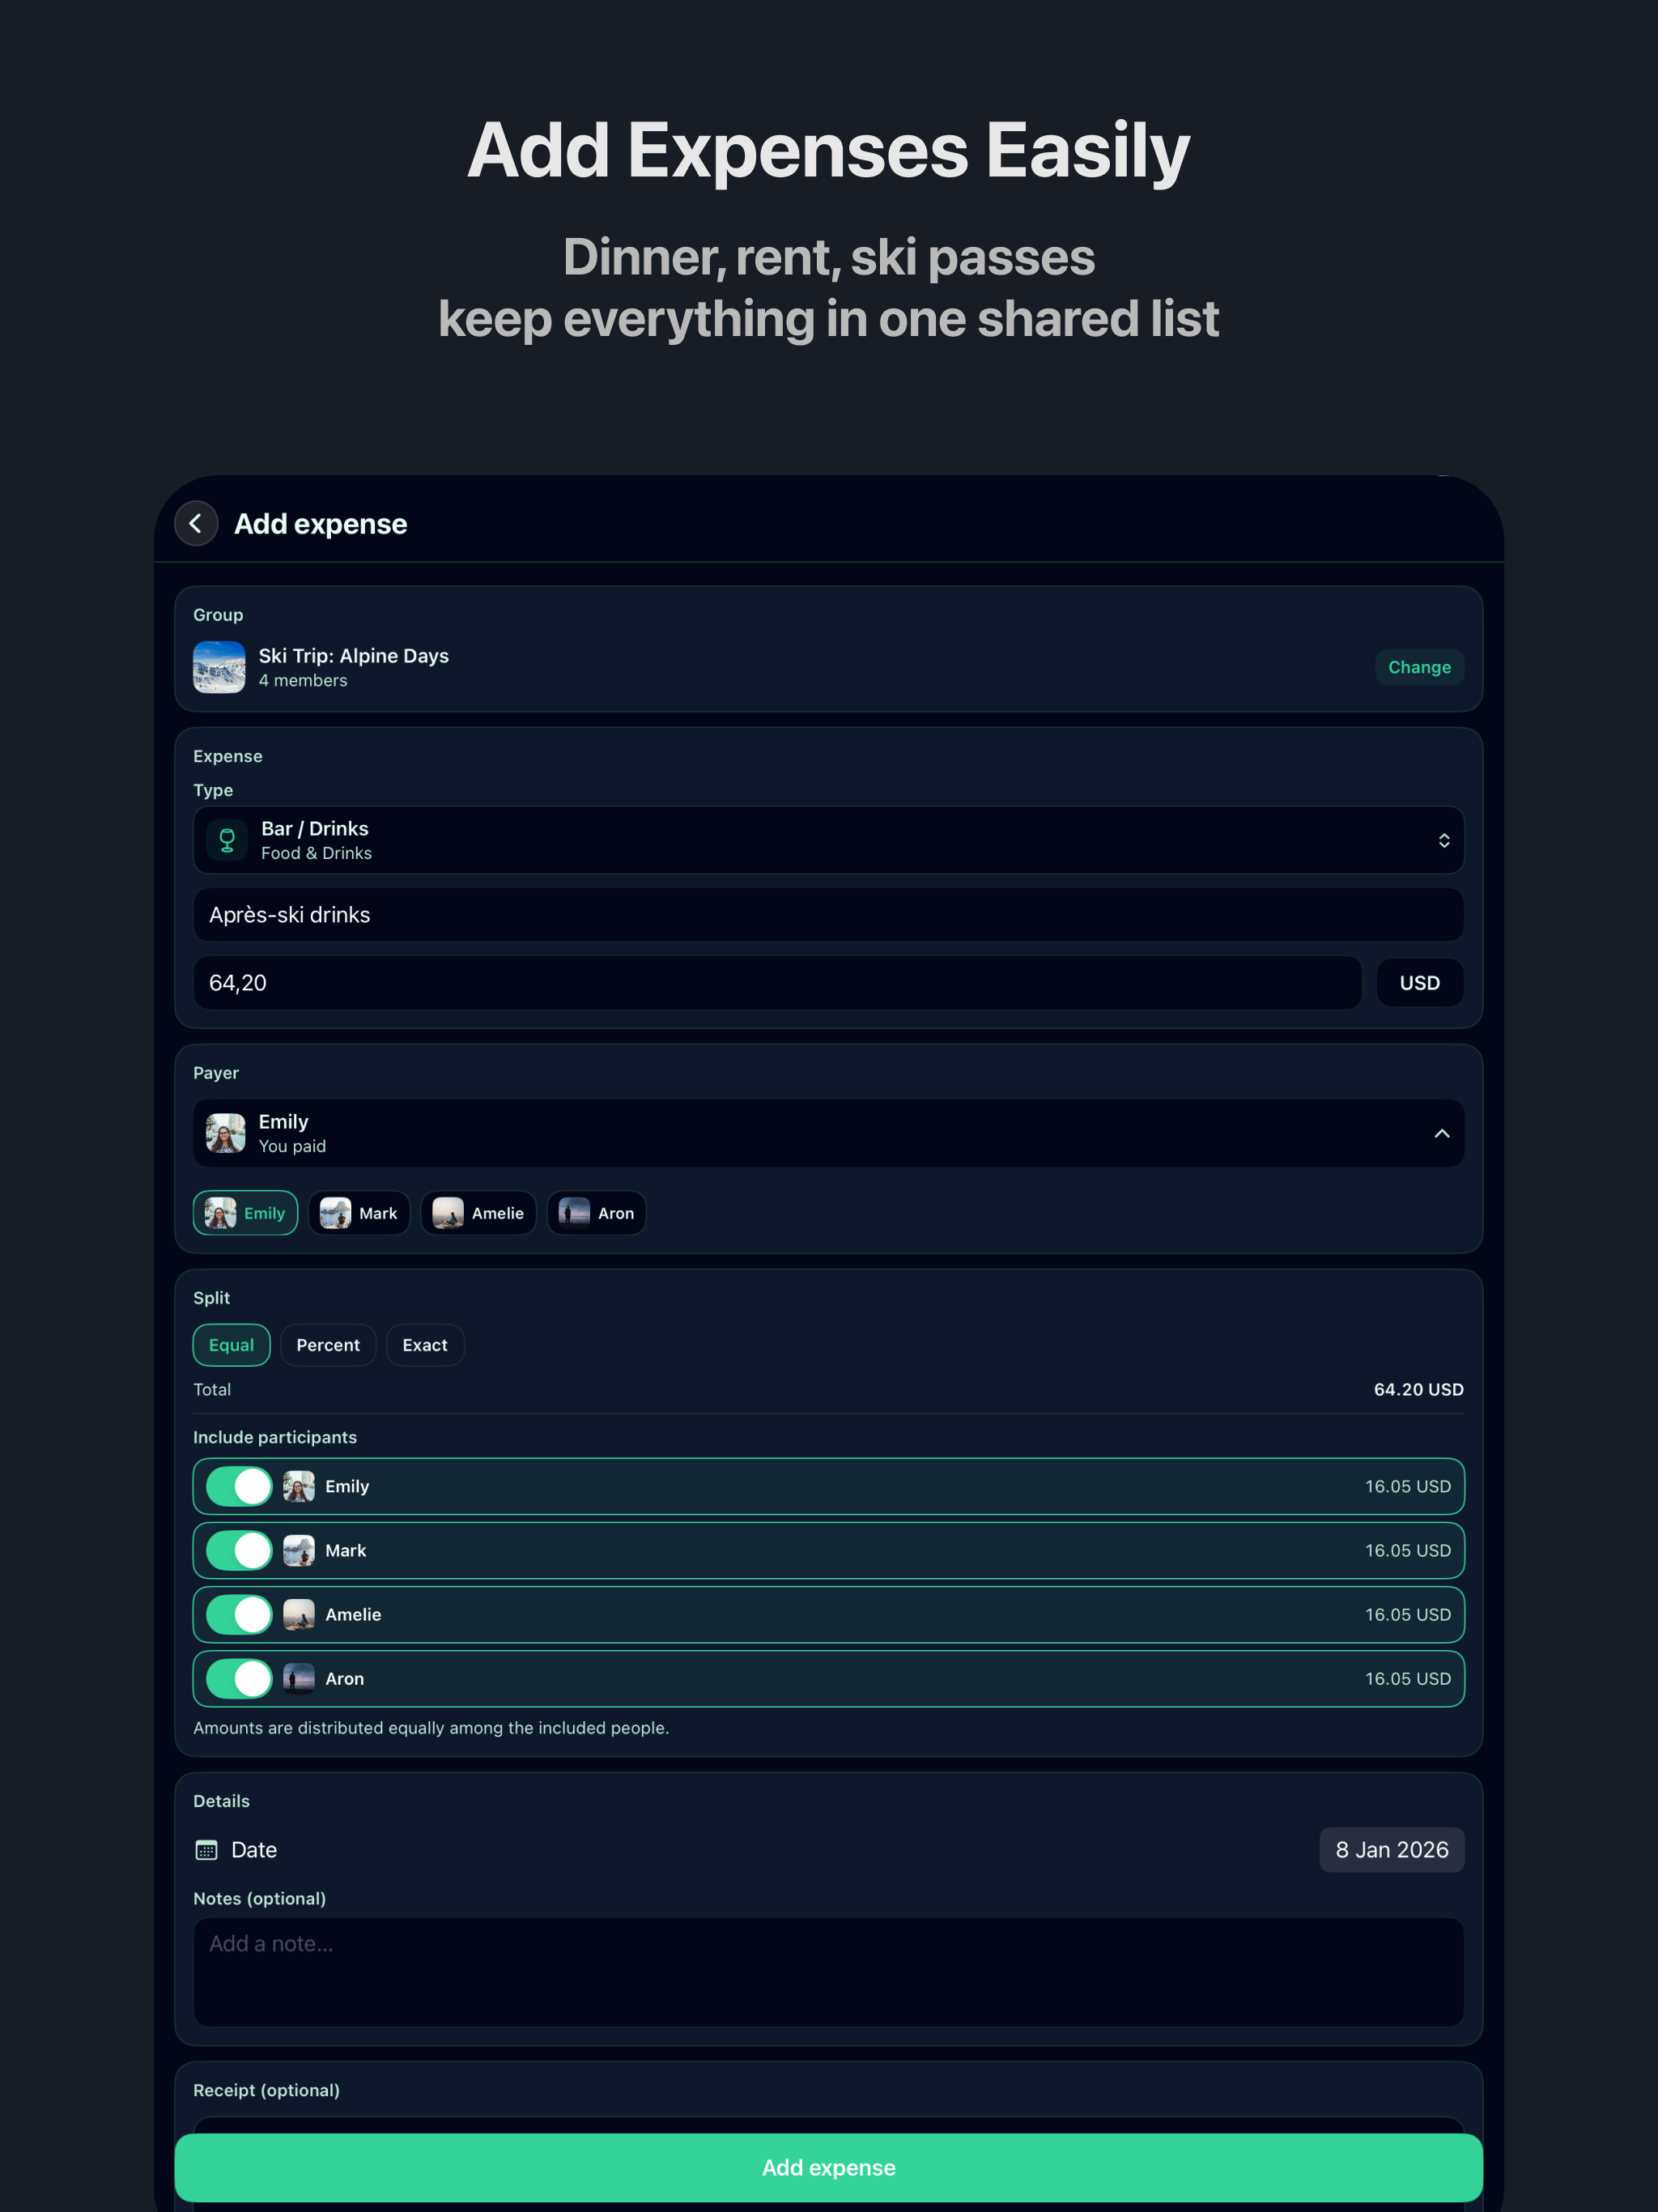
Task: Click the Receipt (optional) section label
Action: 266,2090
